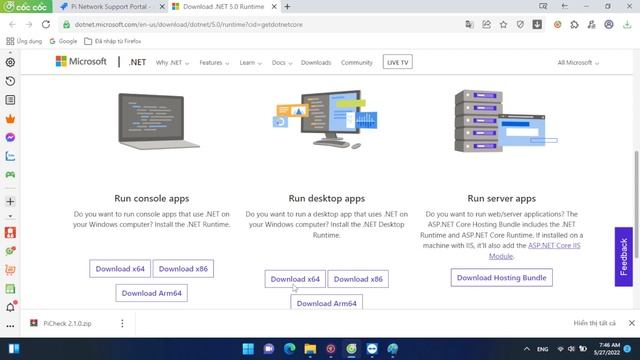Bookmark this page with star icon
Screen dimensions: 640x360
pos(503,24)
